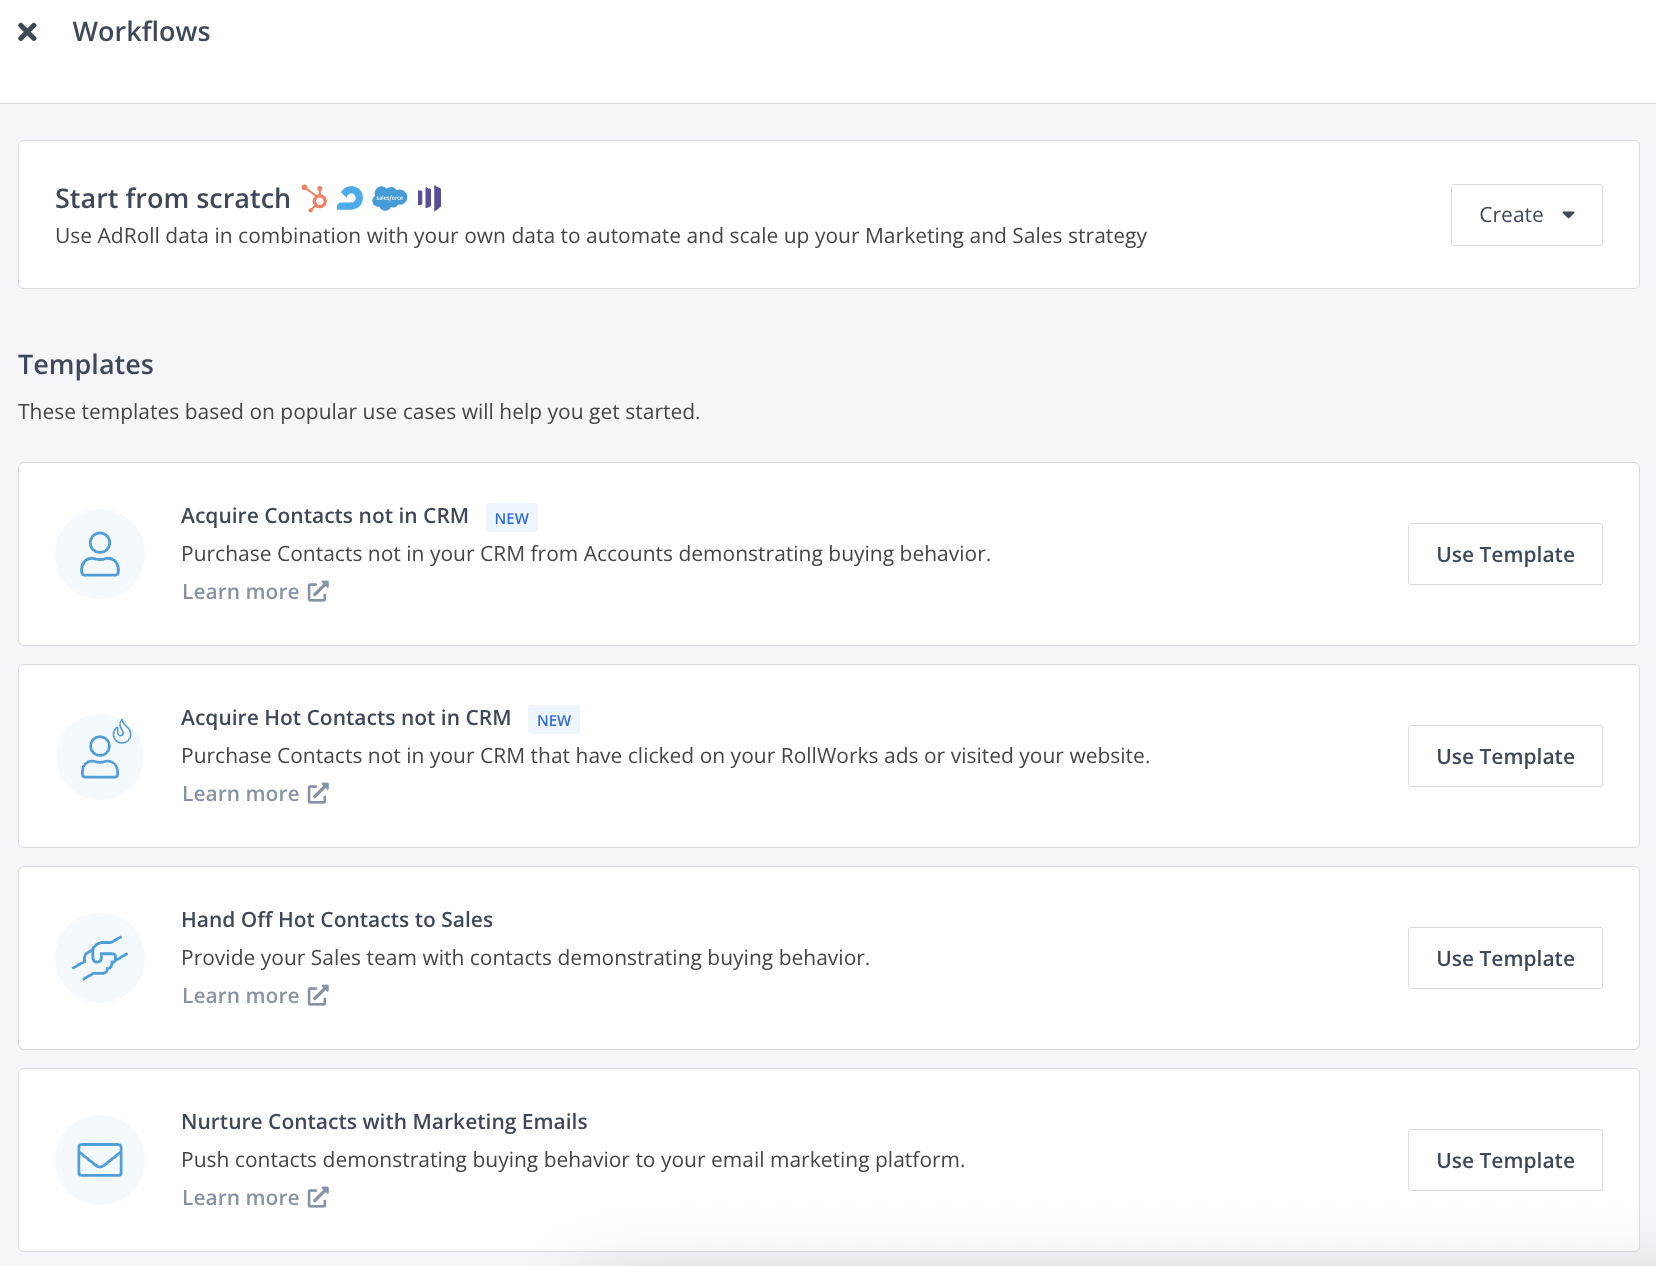Open the Create dropdown menu
Viewport: 1656px width, 1266px height.
click(1526, 215)
